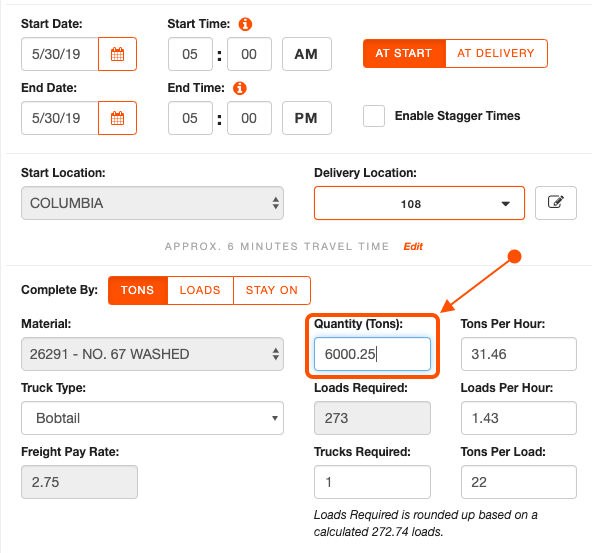Click the edit delivery location pencil icon
Viewport: 597px width, 553px height.
[556, 203]
